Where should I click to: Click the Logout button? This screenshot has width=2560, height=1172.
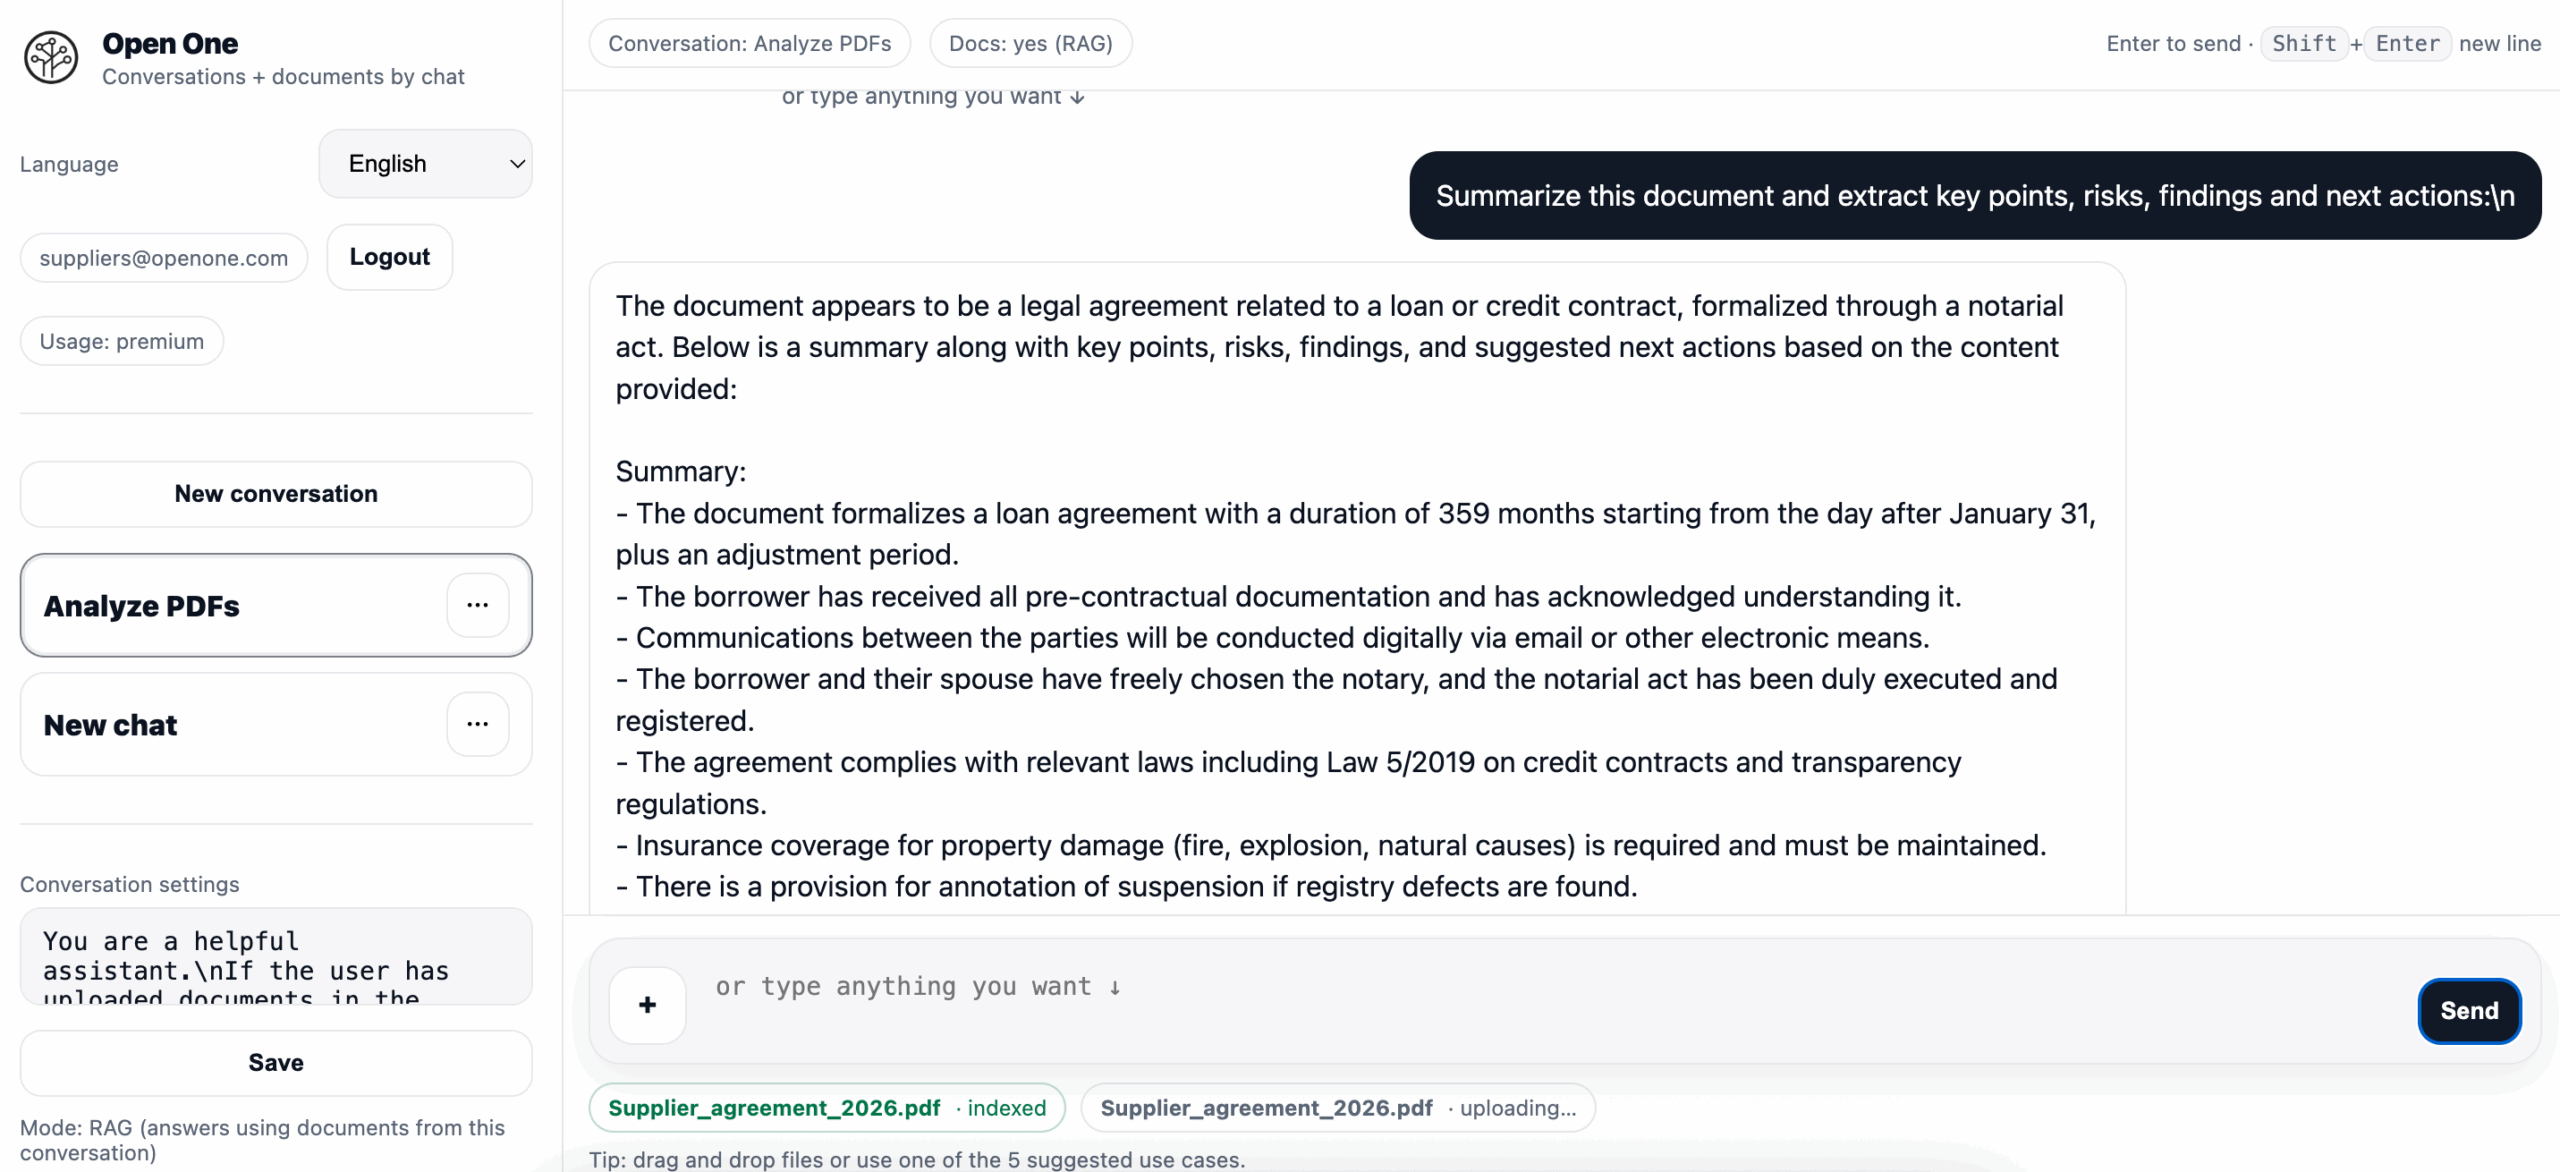coord(389,257)
